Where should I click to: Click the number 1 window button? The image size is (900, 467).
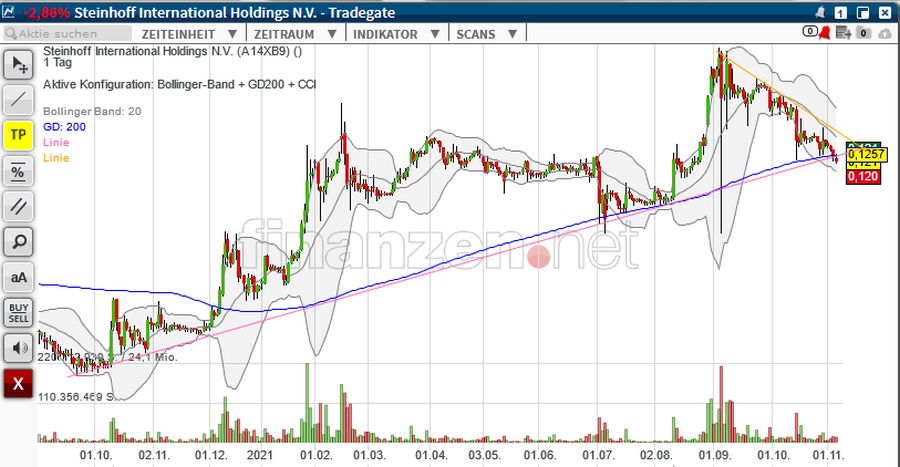click(840, 13)
